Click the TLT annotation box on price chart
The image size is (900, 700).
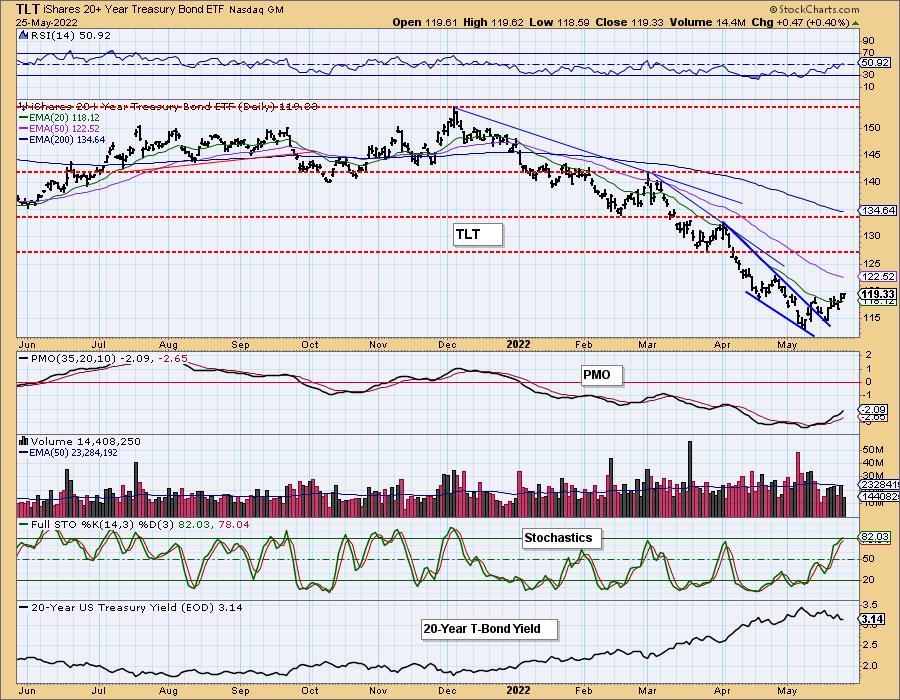click(x=478, y=235)
